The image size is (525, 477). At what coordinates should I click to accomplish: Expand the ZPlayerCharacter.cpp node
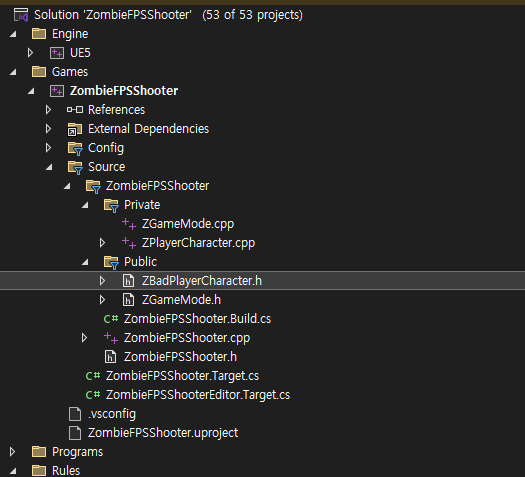[103, 243]
